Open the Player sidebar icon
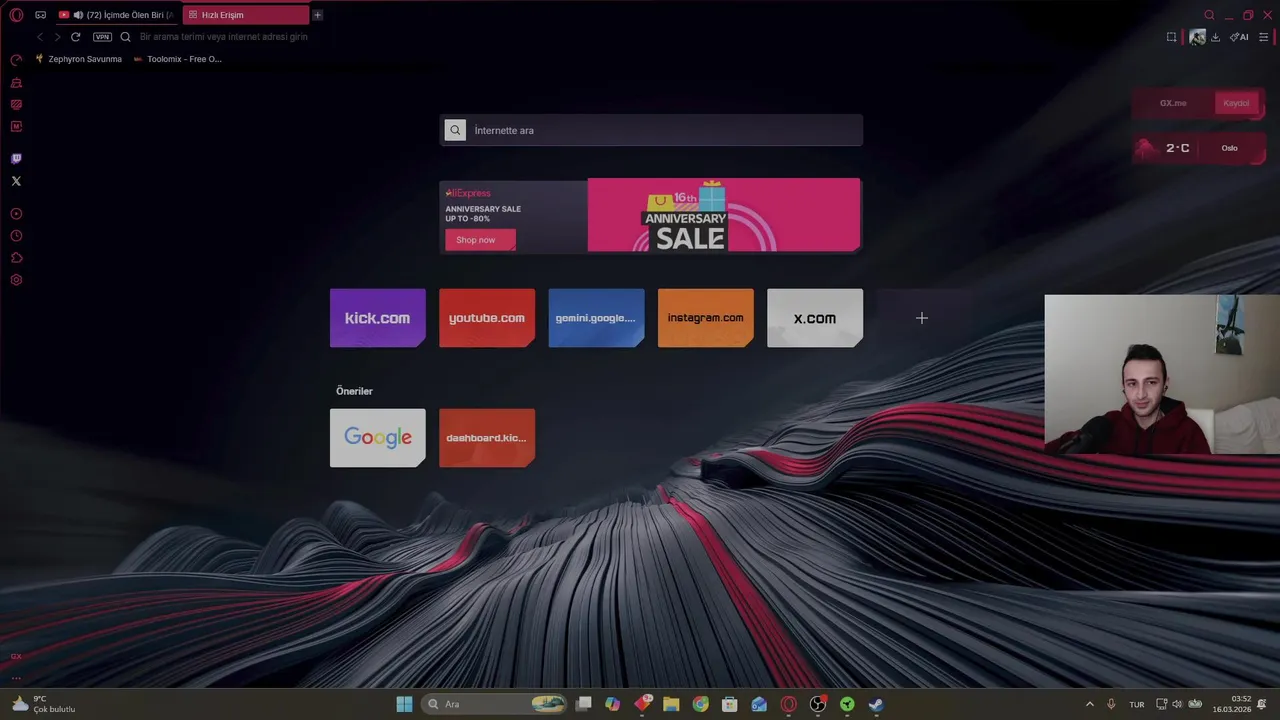Screen dimensions: 1280x720 [16, 214]
